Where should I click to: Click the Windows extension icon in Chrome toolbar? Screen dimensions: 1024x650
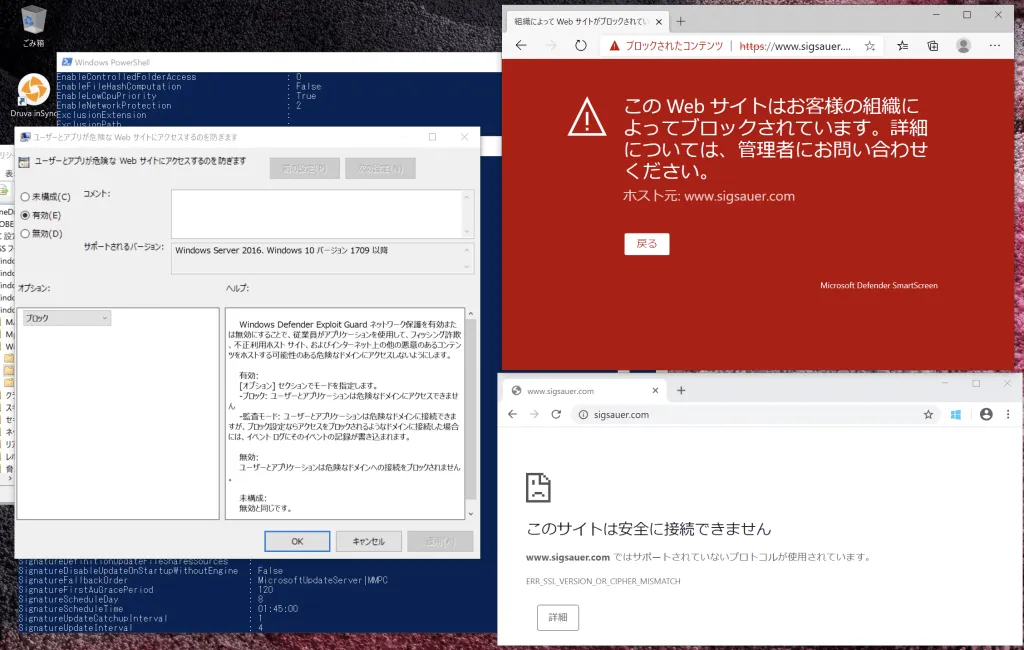click(x=956, y=415)
